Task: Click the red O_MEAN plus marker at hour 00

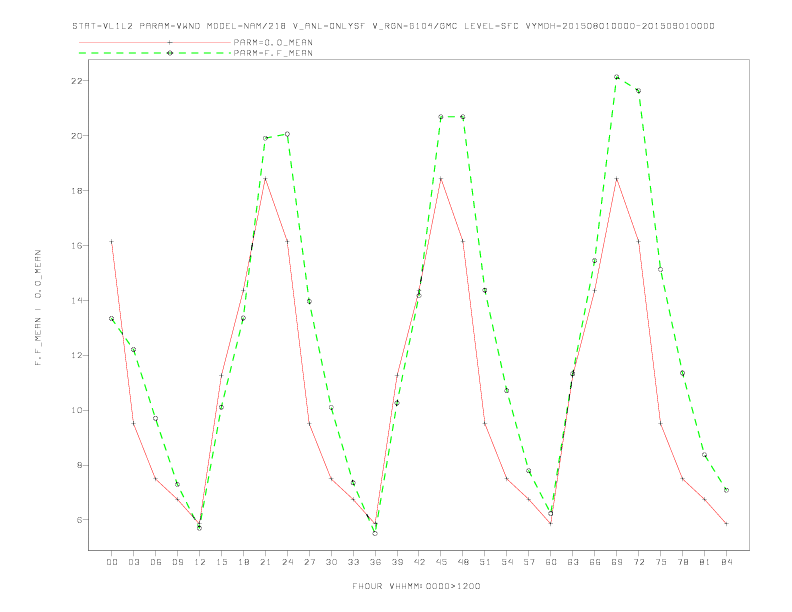Action: tap(112, 242)
